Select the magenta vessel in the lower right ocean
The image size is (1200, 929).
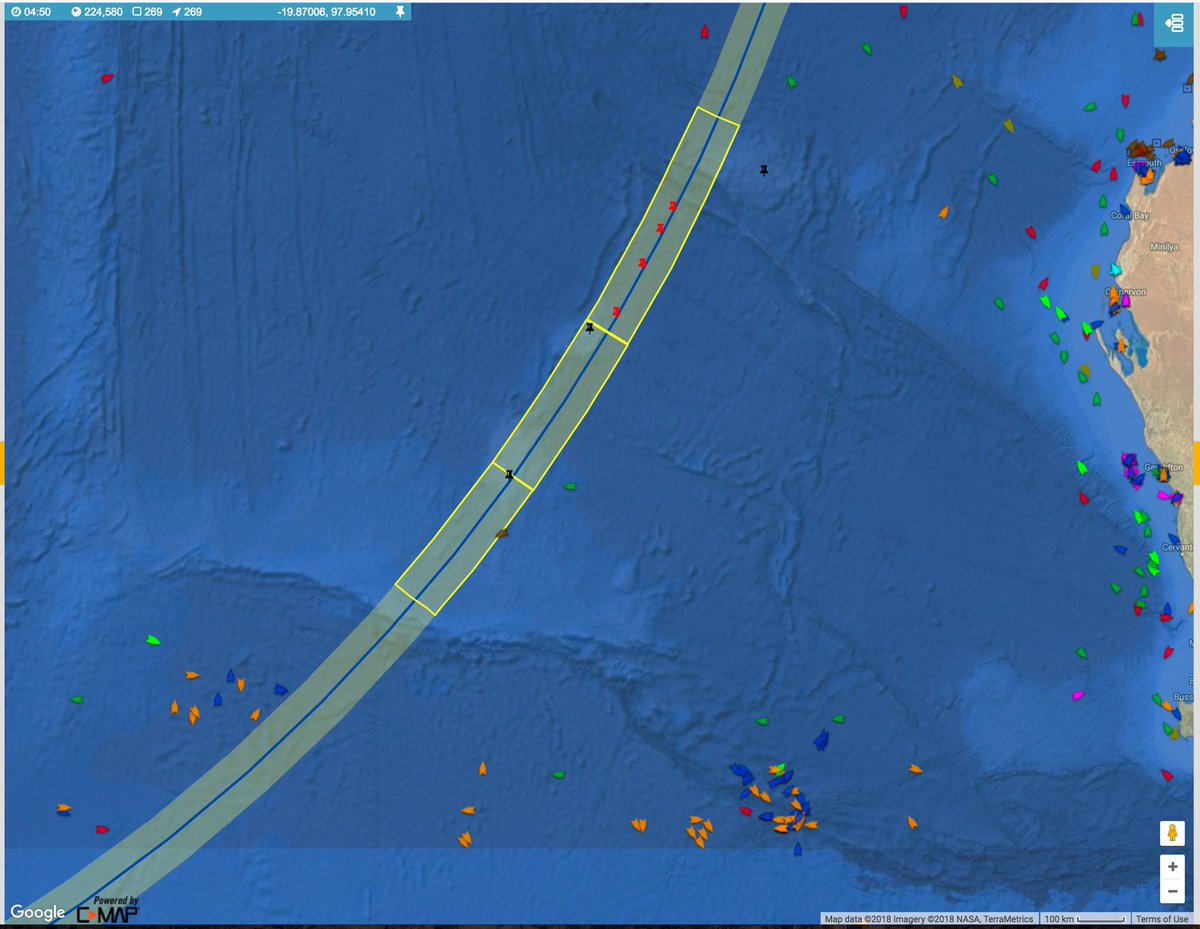coord(1077,694)
